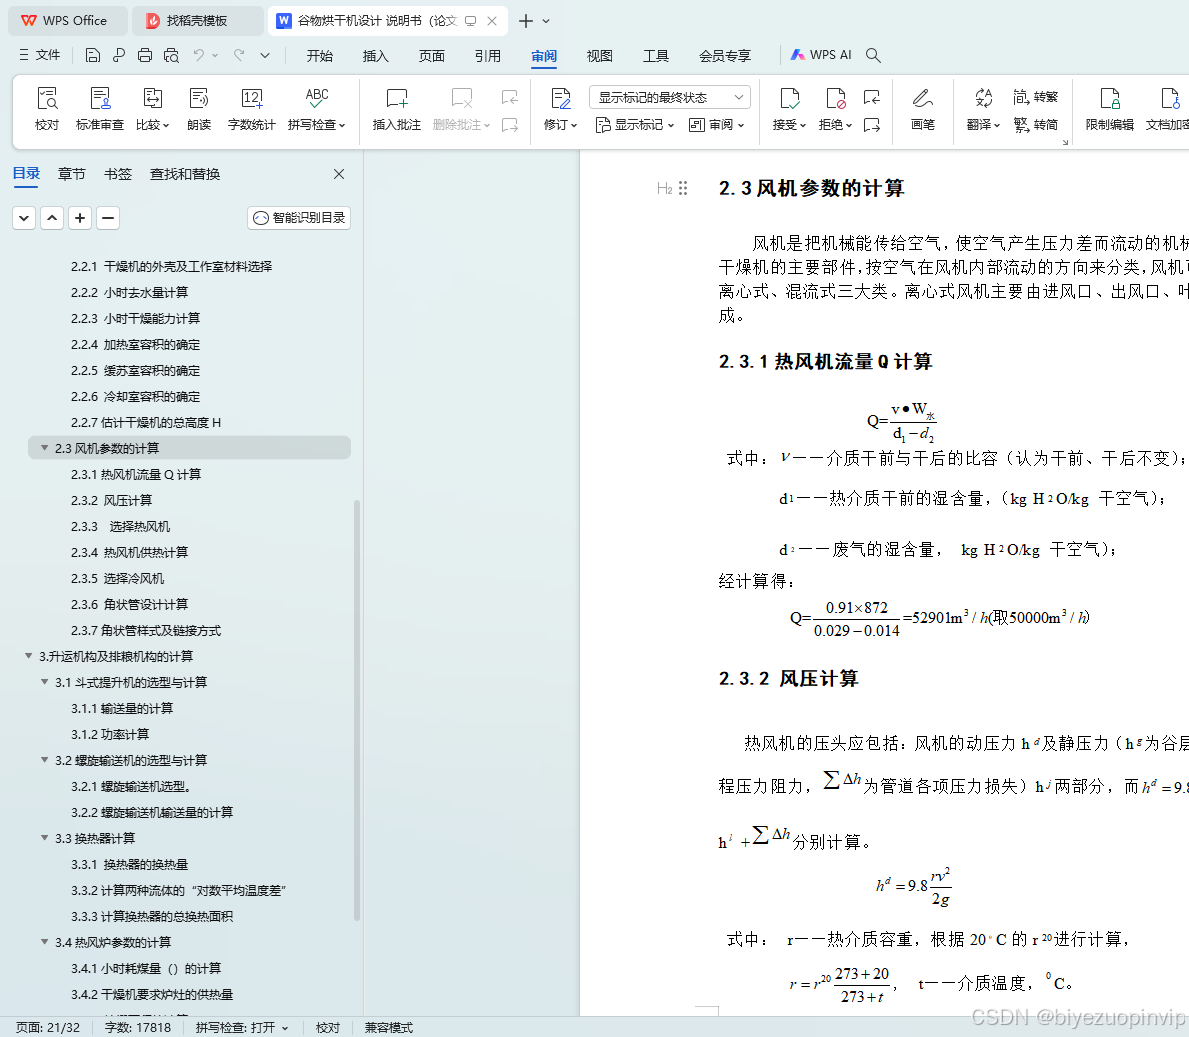This screenshot has width=1189, height=1037.
Task: Open the 会员专享 tab
Action: pyautogui.click(x=724, y=55)
